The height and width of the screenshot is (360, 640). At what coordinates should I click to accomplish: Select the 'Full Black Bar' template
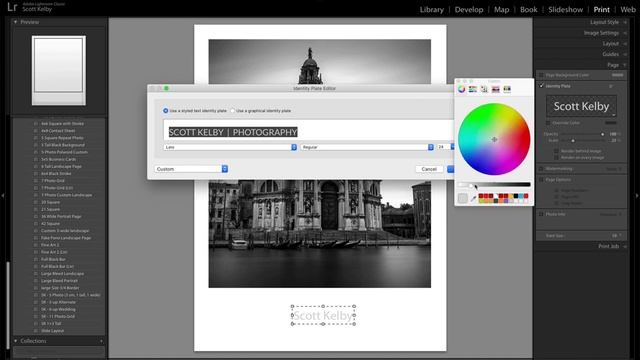pyautogui.click(x=53, y=259)
